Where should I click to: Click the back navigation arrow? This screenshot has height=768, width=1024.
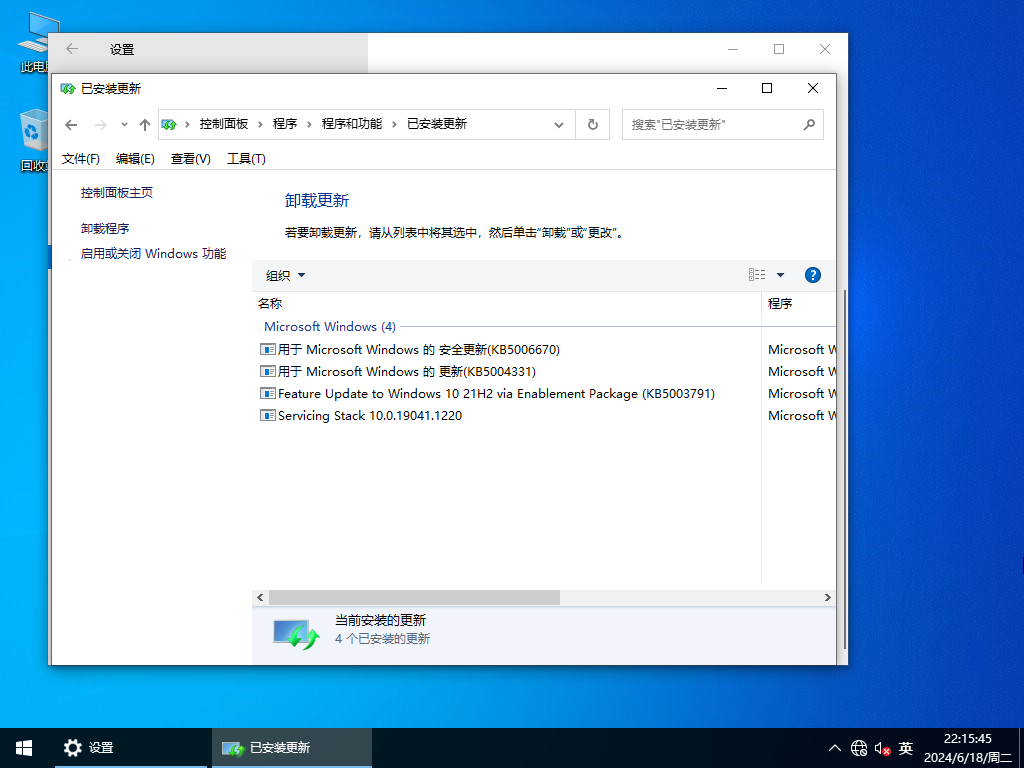[x=70, y=124]
